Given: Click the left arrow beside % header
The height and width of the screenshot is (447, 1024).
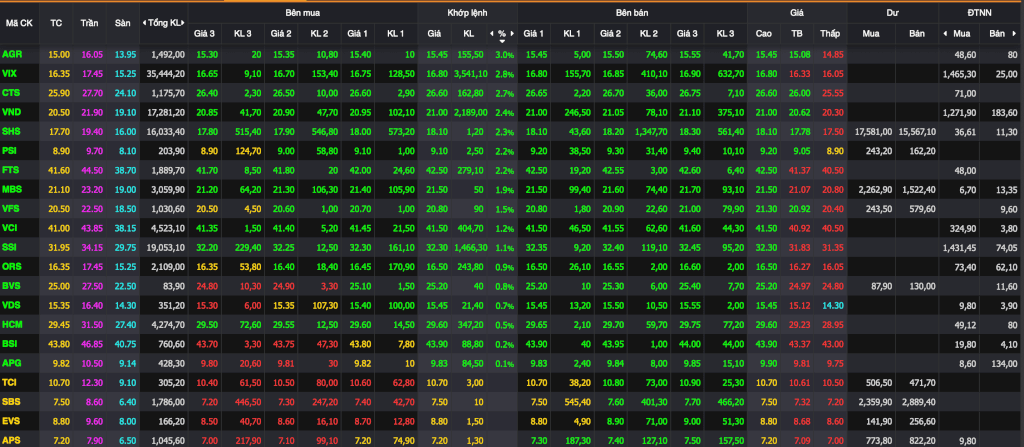Looking at the screenshot, I should [491, 33].
